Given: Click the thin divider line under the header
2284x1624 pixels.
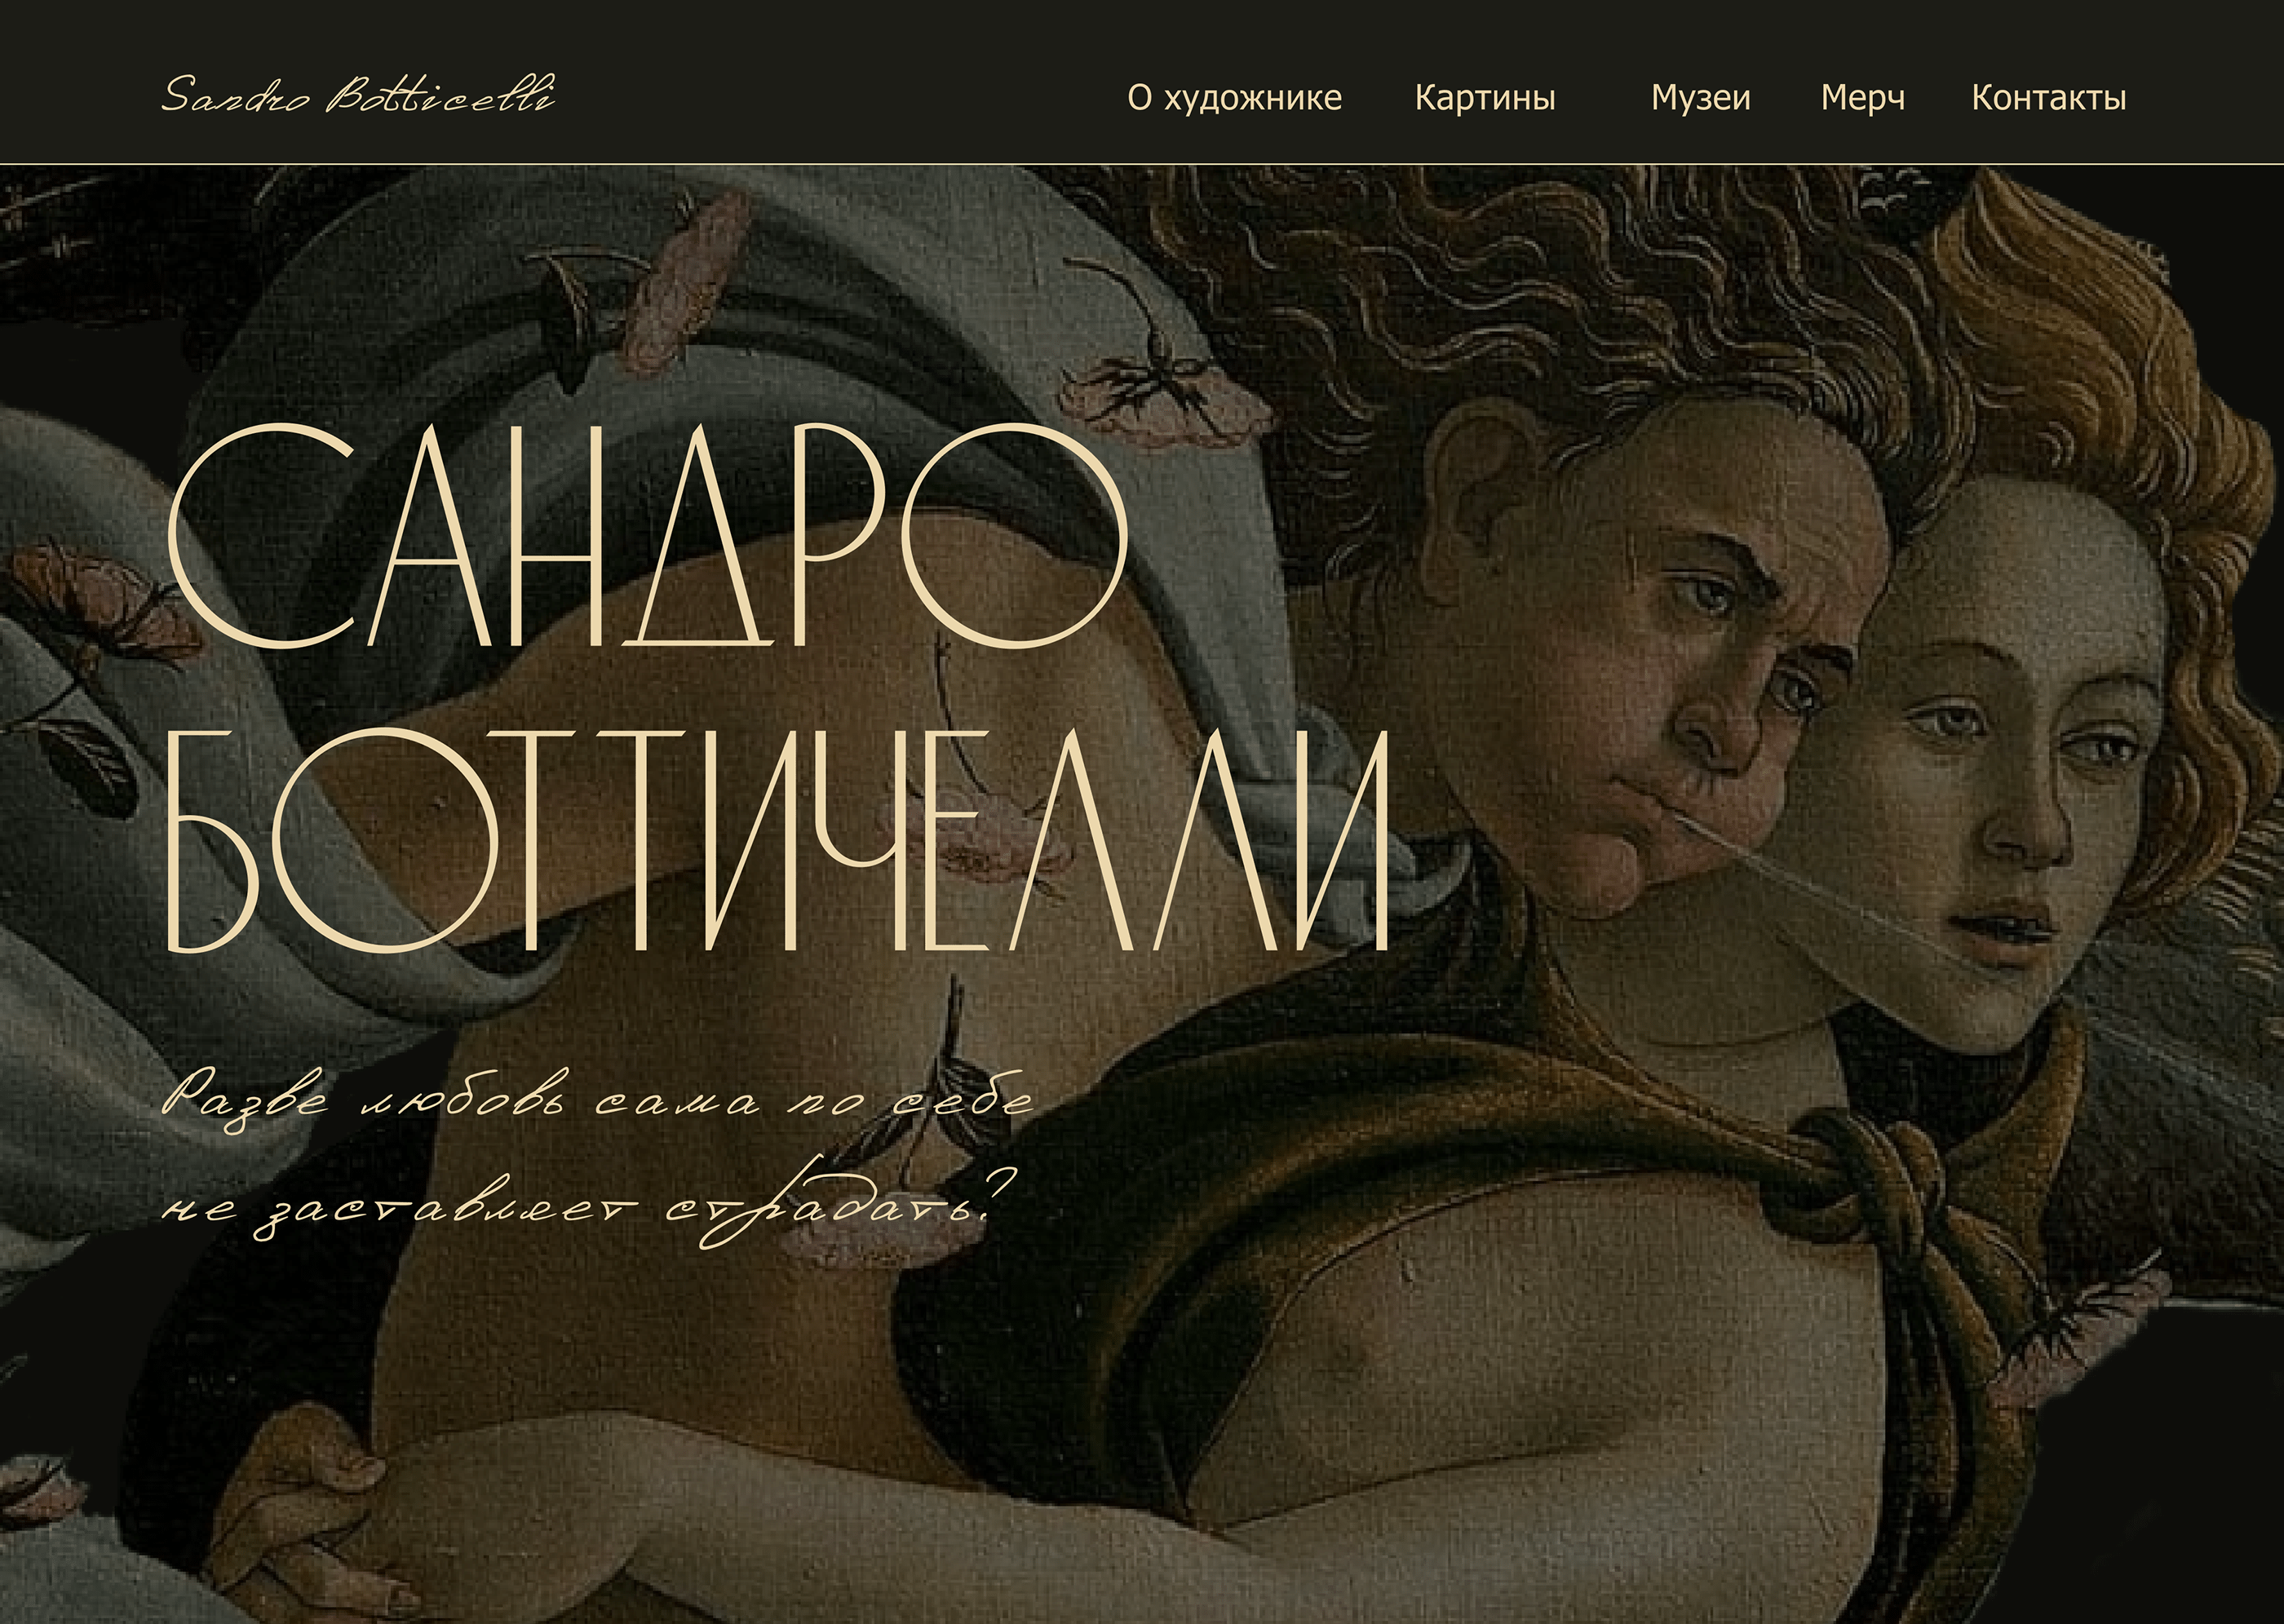Looking at the screenshot, I should [x=1142, y=163].
